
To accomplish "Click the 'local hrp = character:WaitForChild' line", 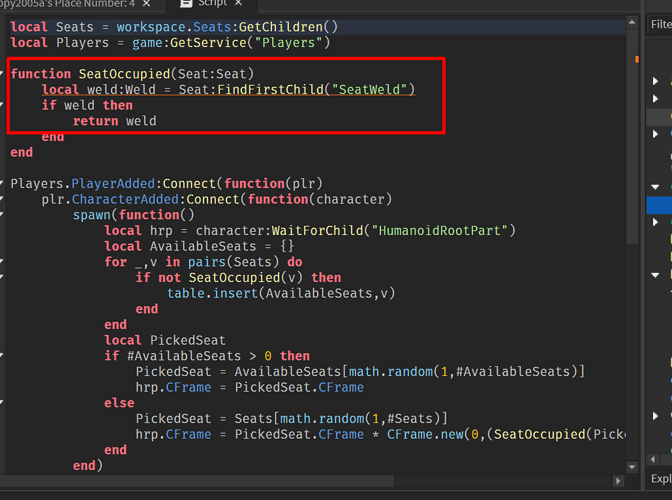I will pyautogui.click(x=310, y=231).
